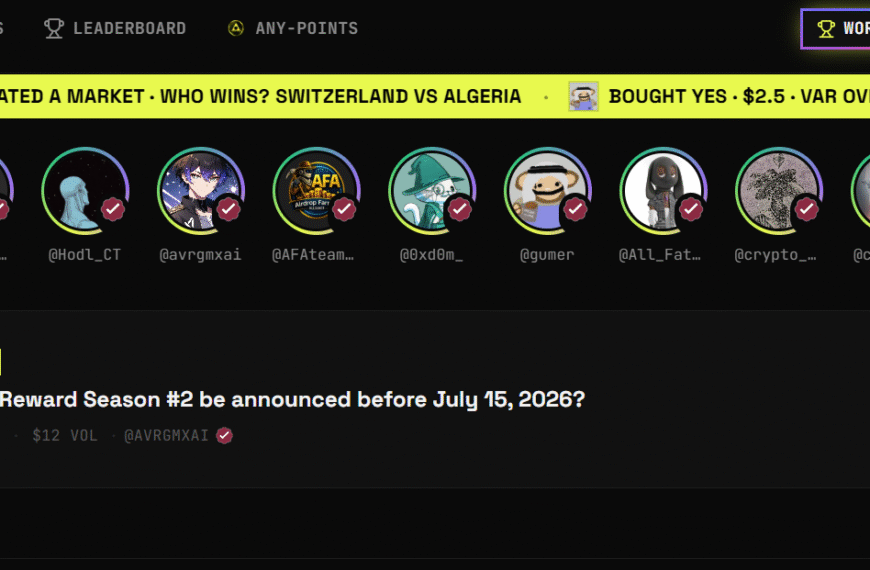Open the purple-bordered WOR button

836,29
